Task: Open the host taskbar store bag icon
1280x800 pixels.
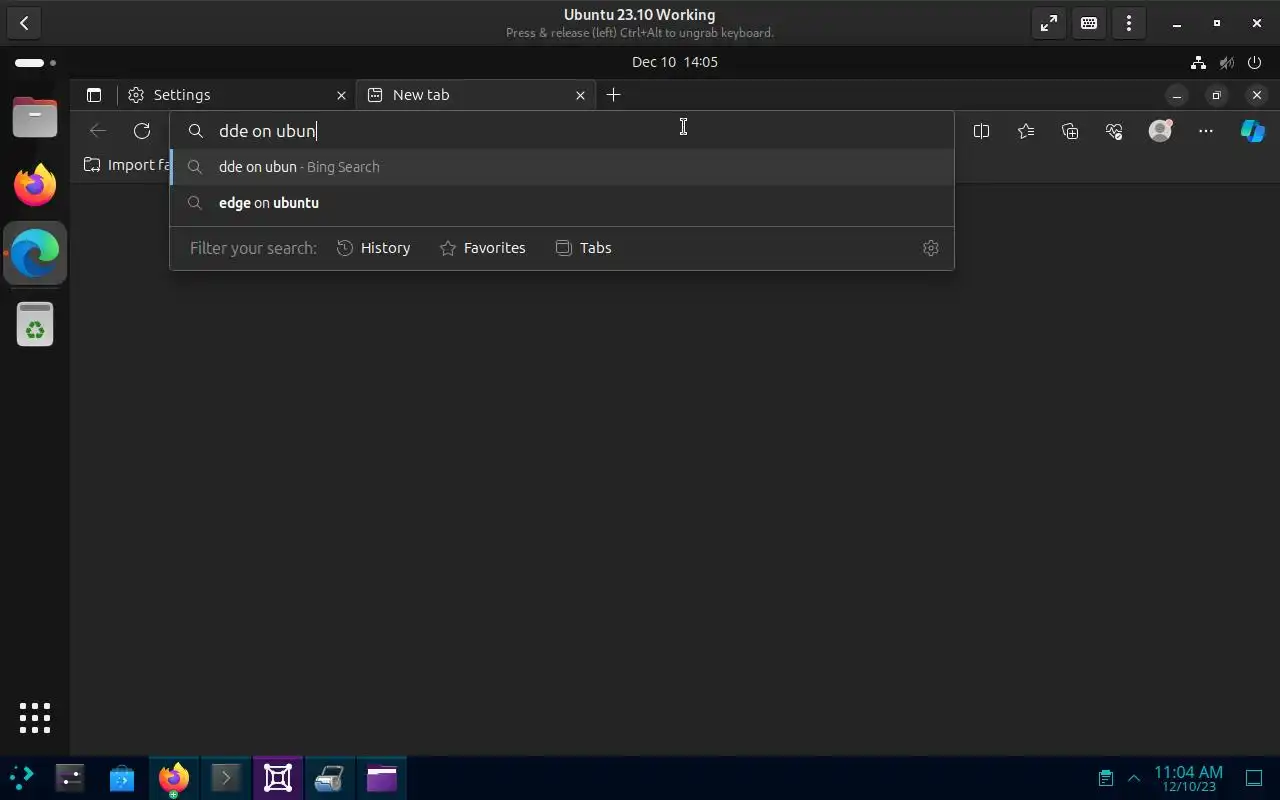Action: coord(122,778)
